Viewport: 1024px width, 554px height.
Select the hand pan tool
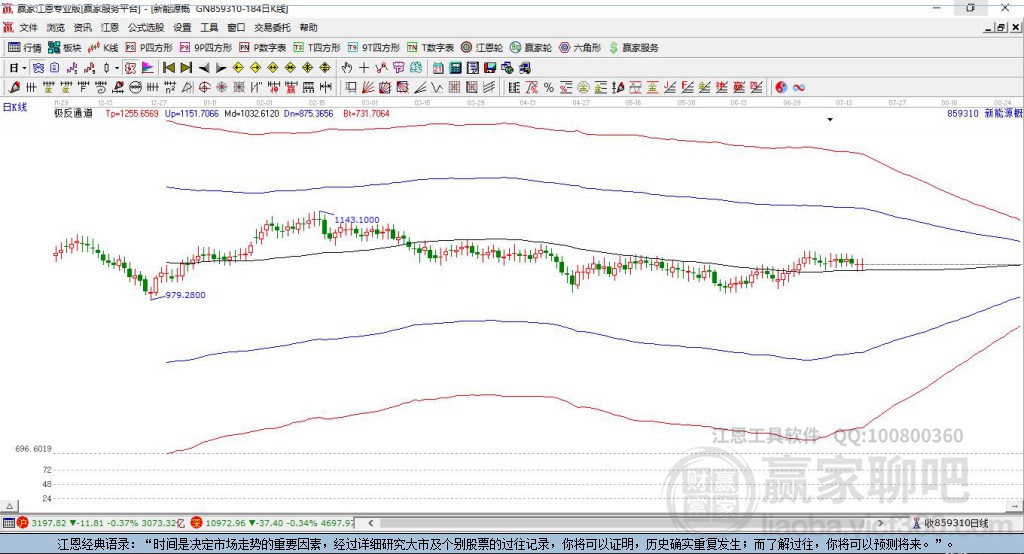tap(347, 68)
